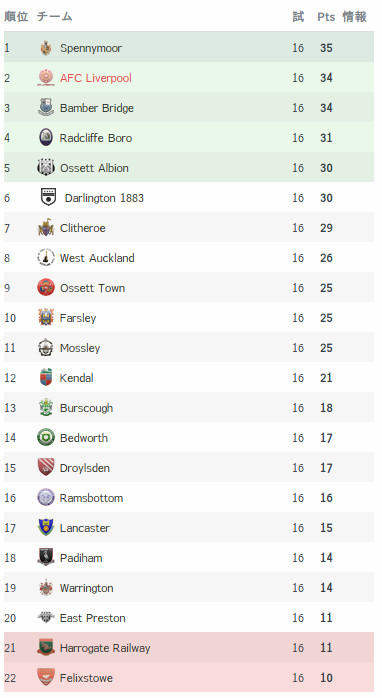This screenshot has height=698, width=382.
Task: Open the West Auckland team link
Action: 97,258
